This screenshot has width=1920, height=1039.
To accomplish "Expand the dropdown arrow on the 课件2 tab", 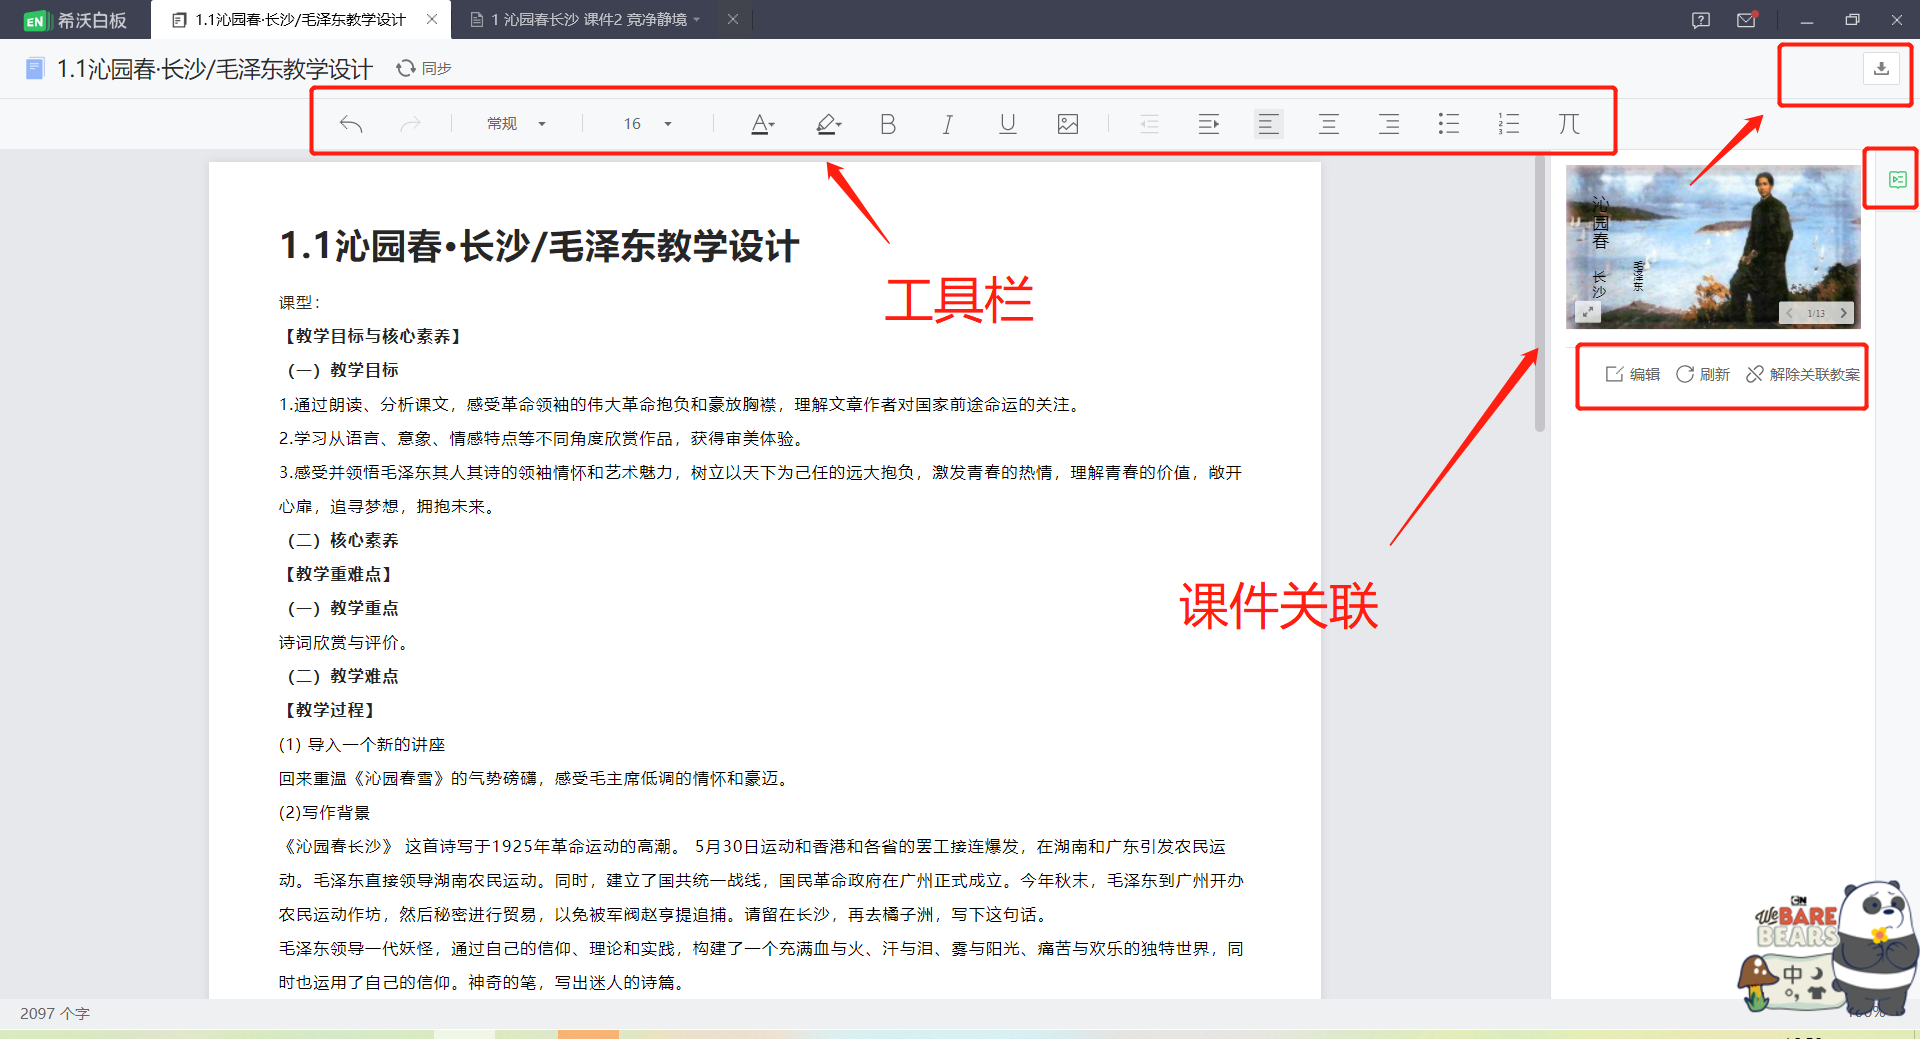I will pyautogui.click(x=697, y=19).
